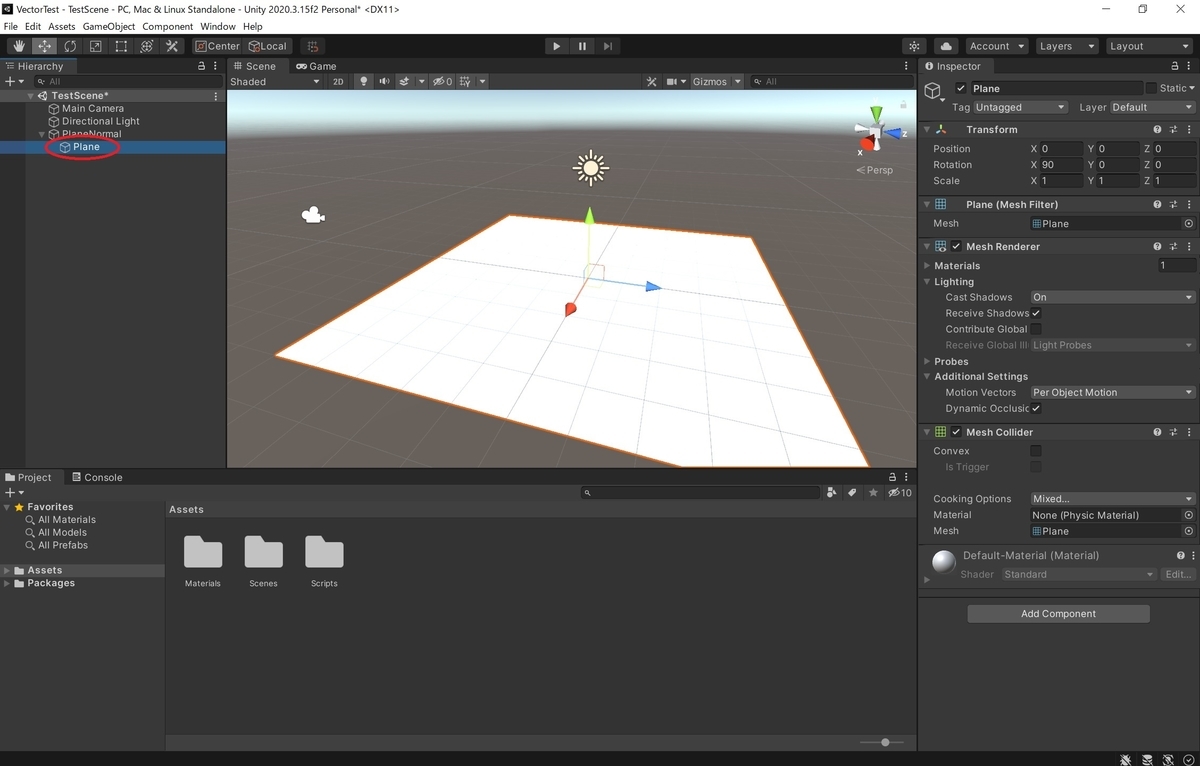Toggle scene lighting bulb icon

(x=364, y=82)
